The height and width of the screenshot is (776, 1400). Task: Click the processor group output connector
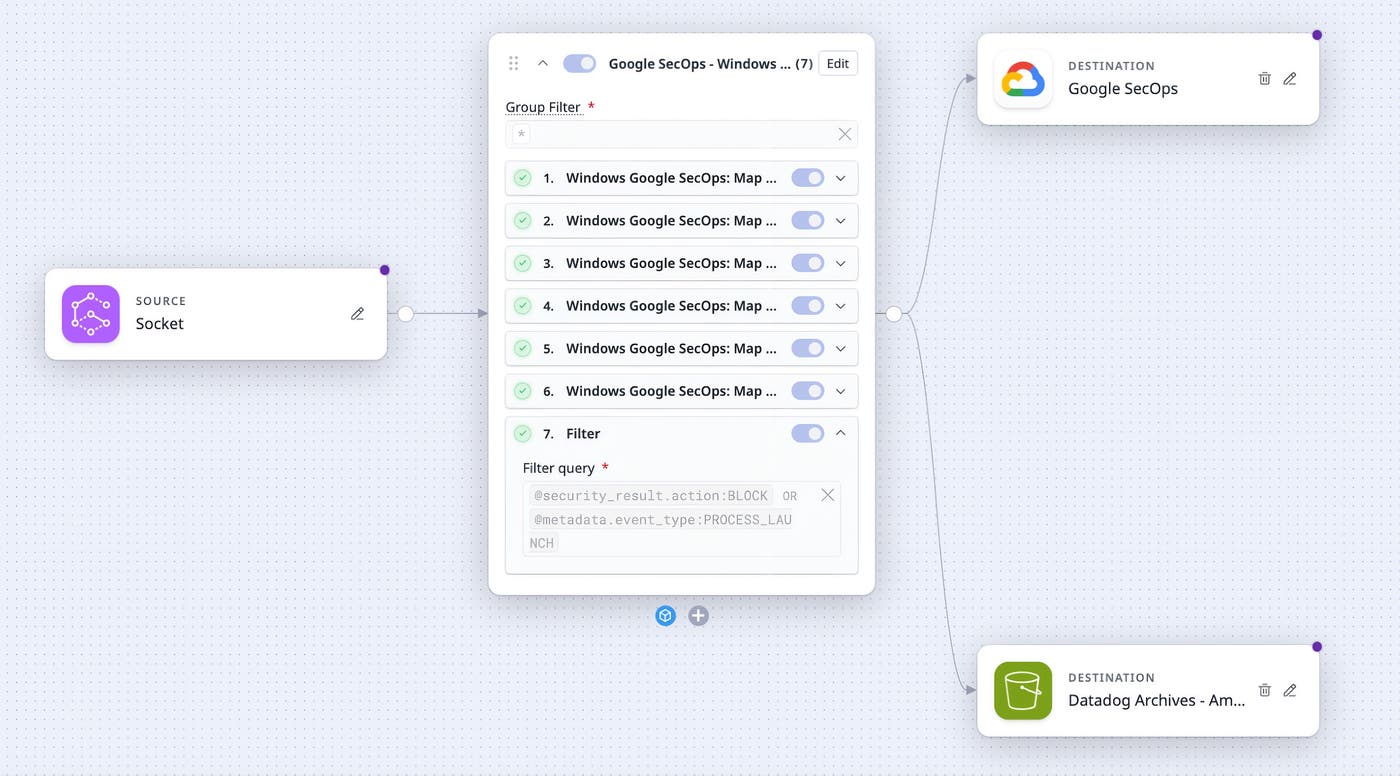[894, 314]
